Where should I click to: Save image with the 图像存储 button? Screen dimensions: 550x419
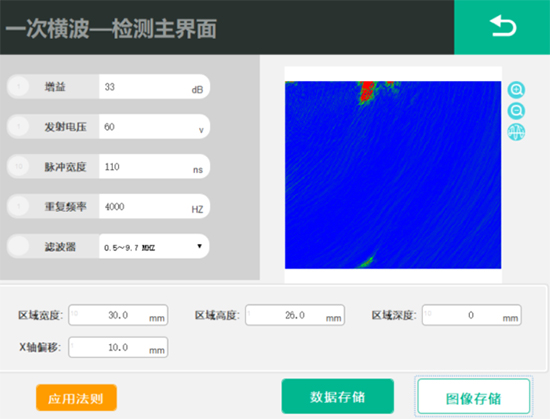pos(474,397)
